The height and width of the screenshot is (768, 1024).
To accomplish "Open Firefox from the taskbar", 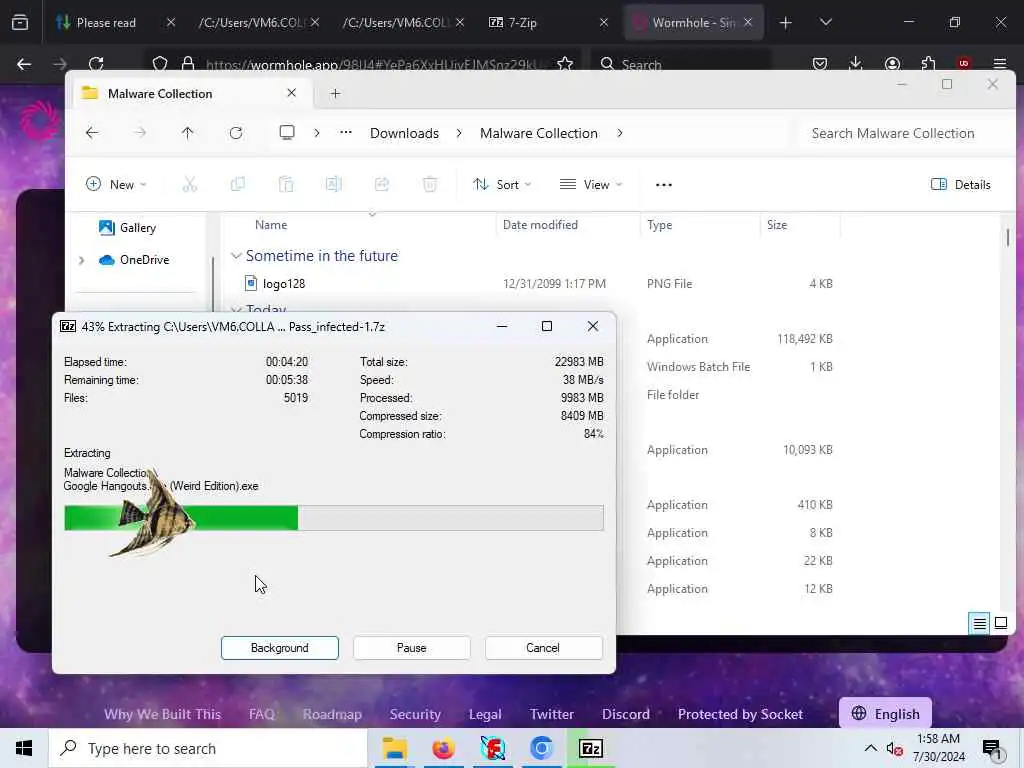I will [443, 748].
